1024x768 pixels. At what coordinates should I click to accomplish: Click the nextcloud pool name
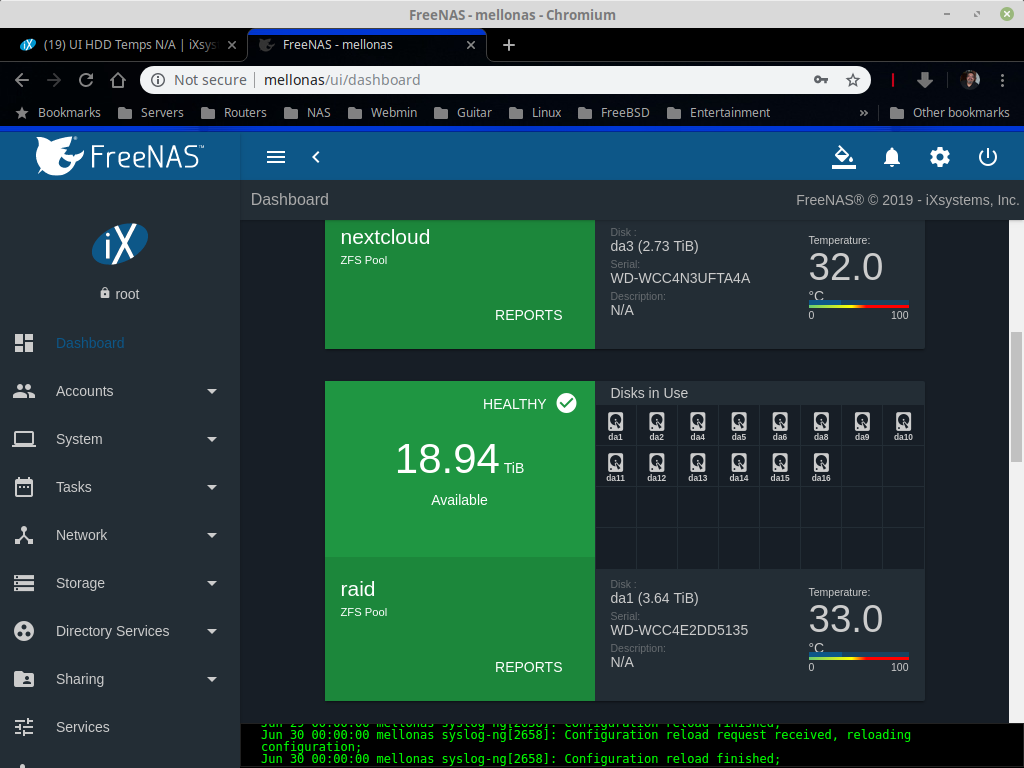pos(385,236)
